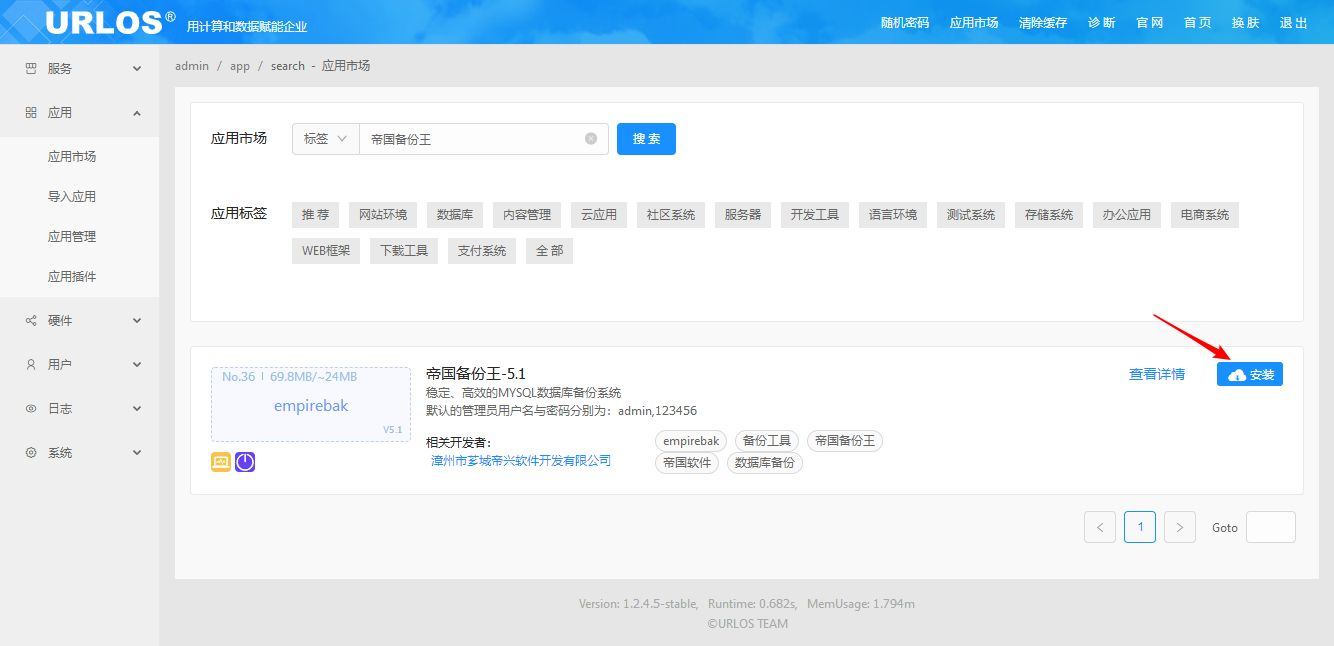Click 应用市场 in the top bar

coord(974,23)
